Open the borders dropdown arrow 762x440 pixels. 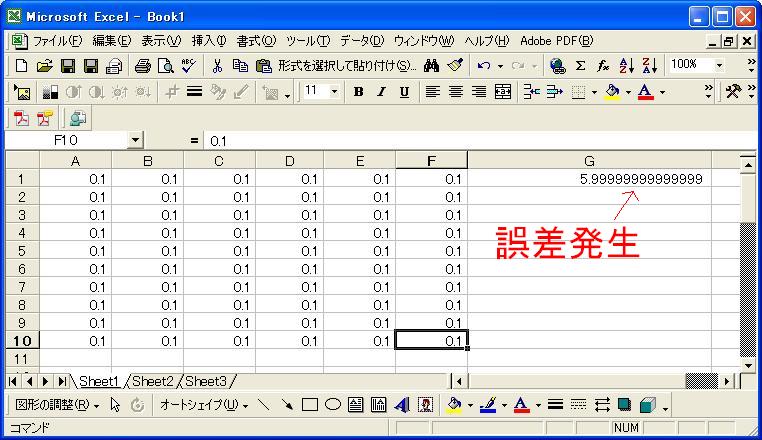(594, 92)
